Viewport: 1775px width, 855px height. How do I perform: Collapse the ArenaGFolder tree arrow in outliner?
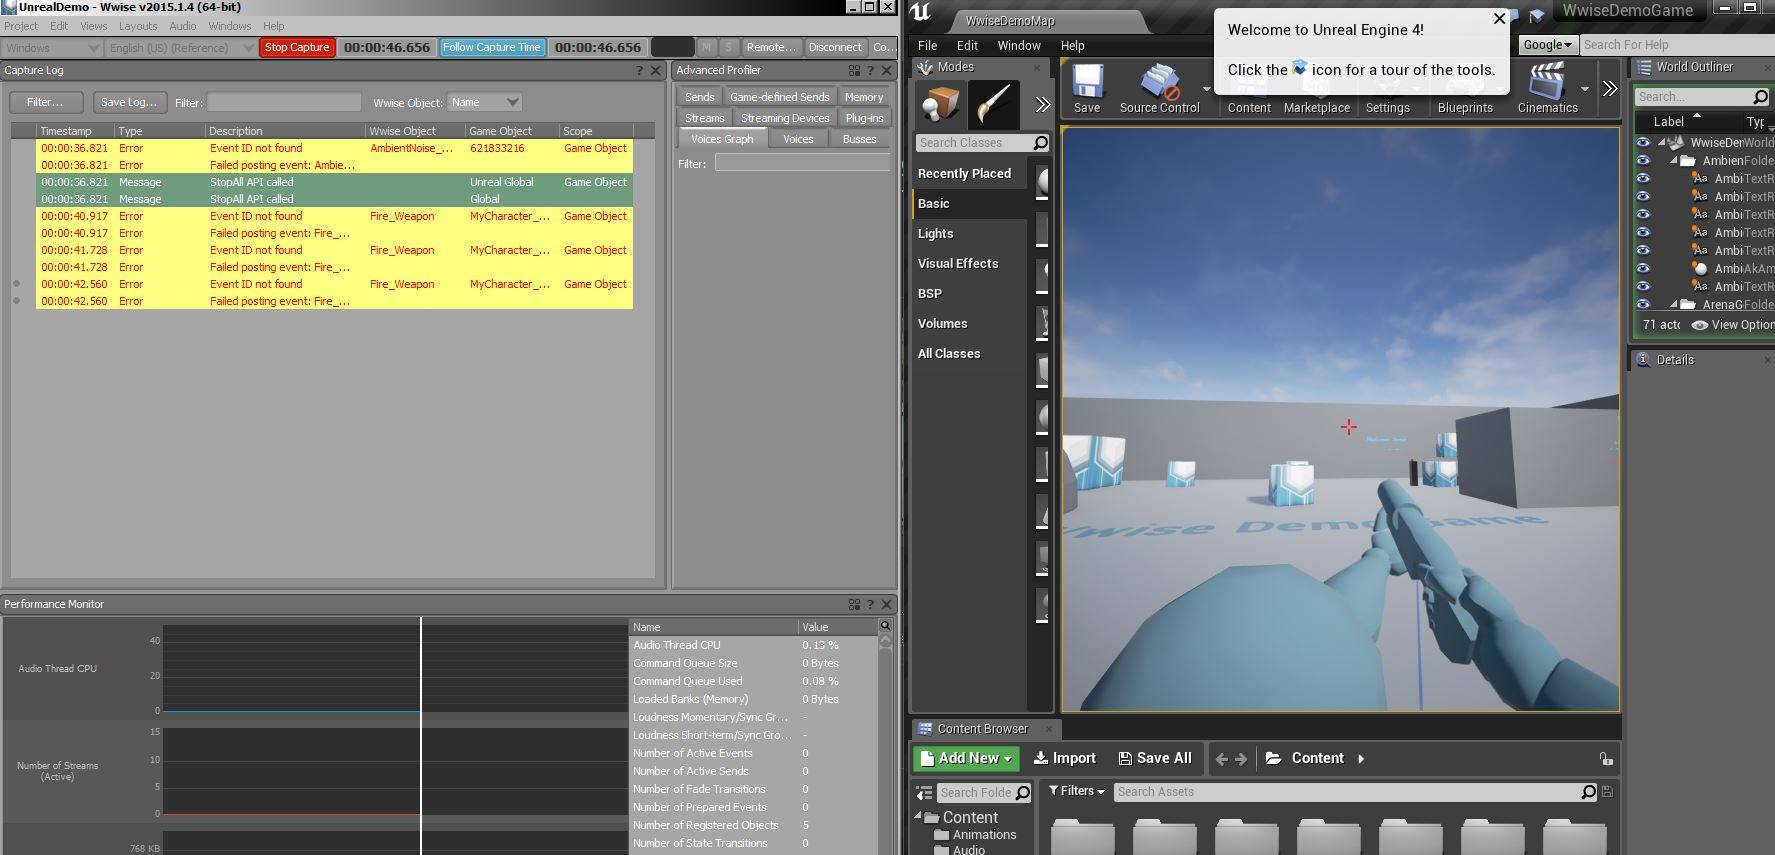[x=1673, y=304]
